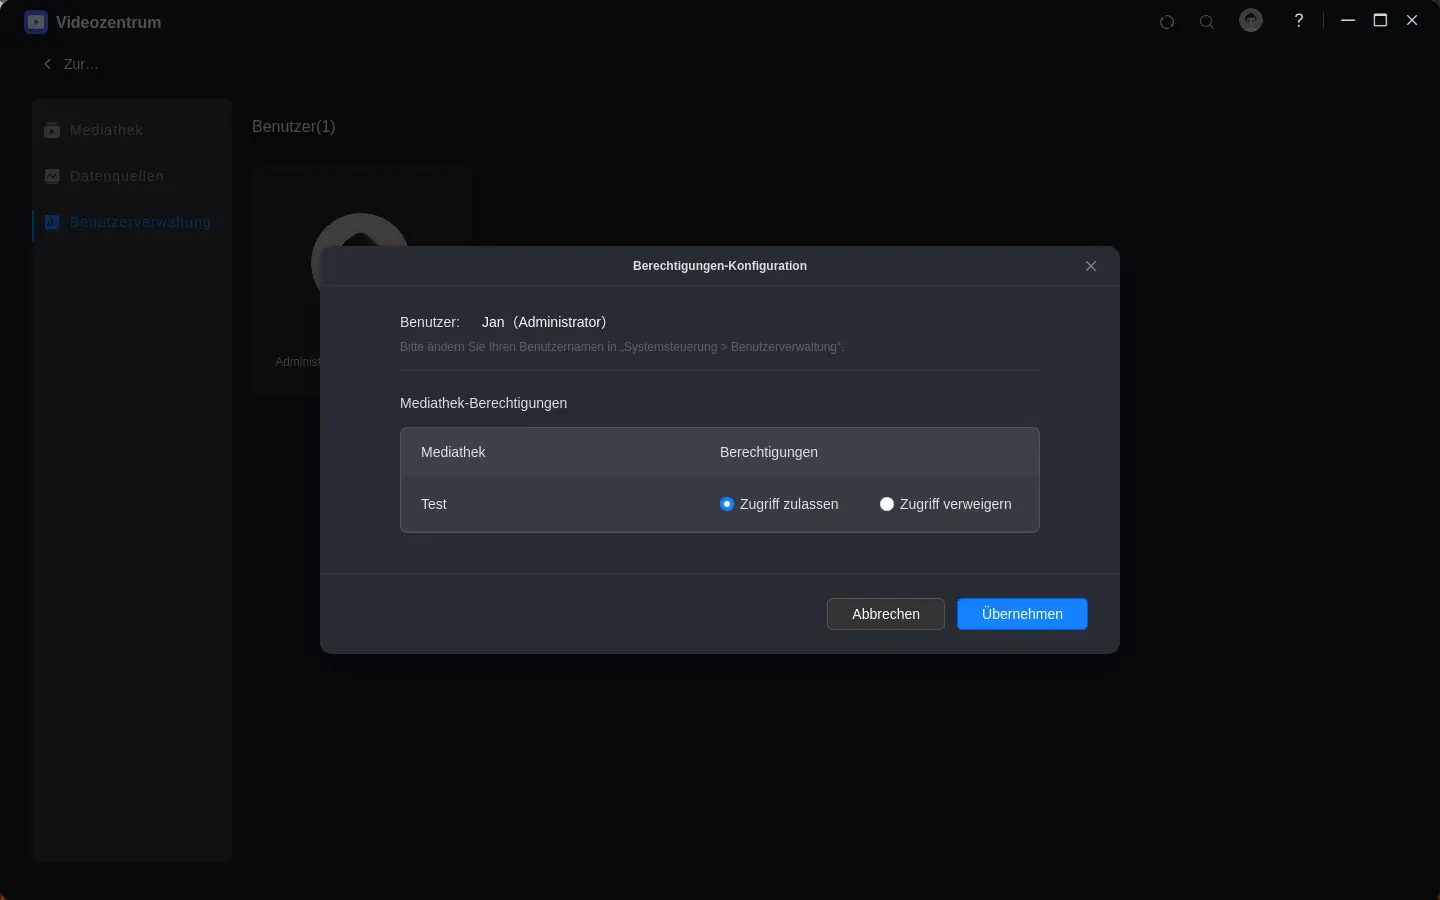Maximize the Videozentrum window
The height and width of the screenshot is (900, 1440).
pos(1380,21)
